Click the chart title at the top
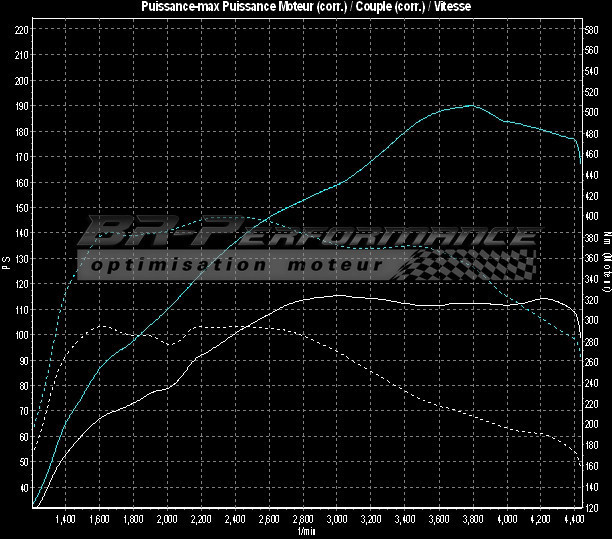 [x=306, y=7]
